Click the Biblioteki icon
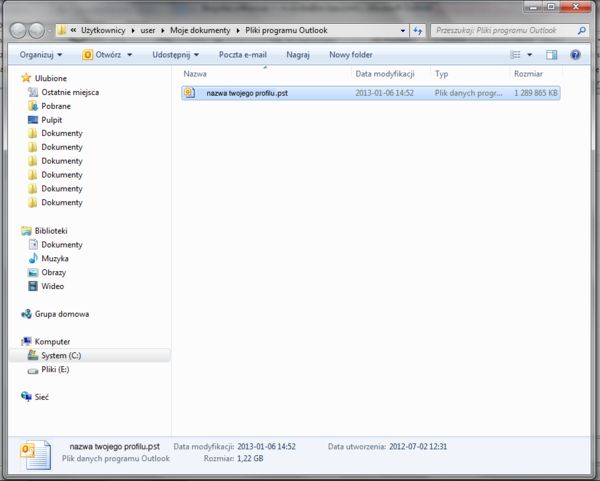Image resolution: width=600 pixels, height=481 pixels. 26,231
